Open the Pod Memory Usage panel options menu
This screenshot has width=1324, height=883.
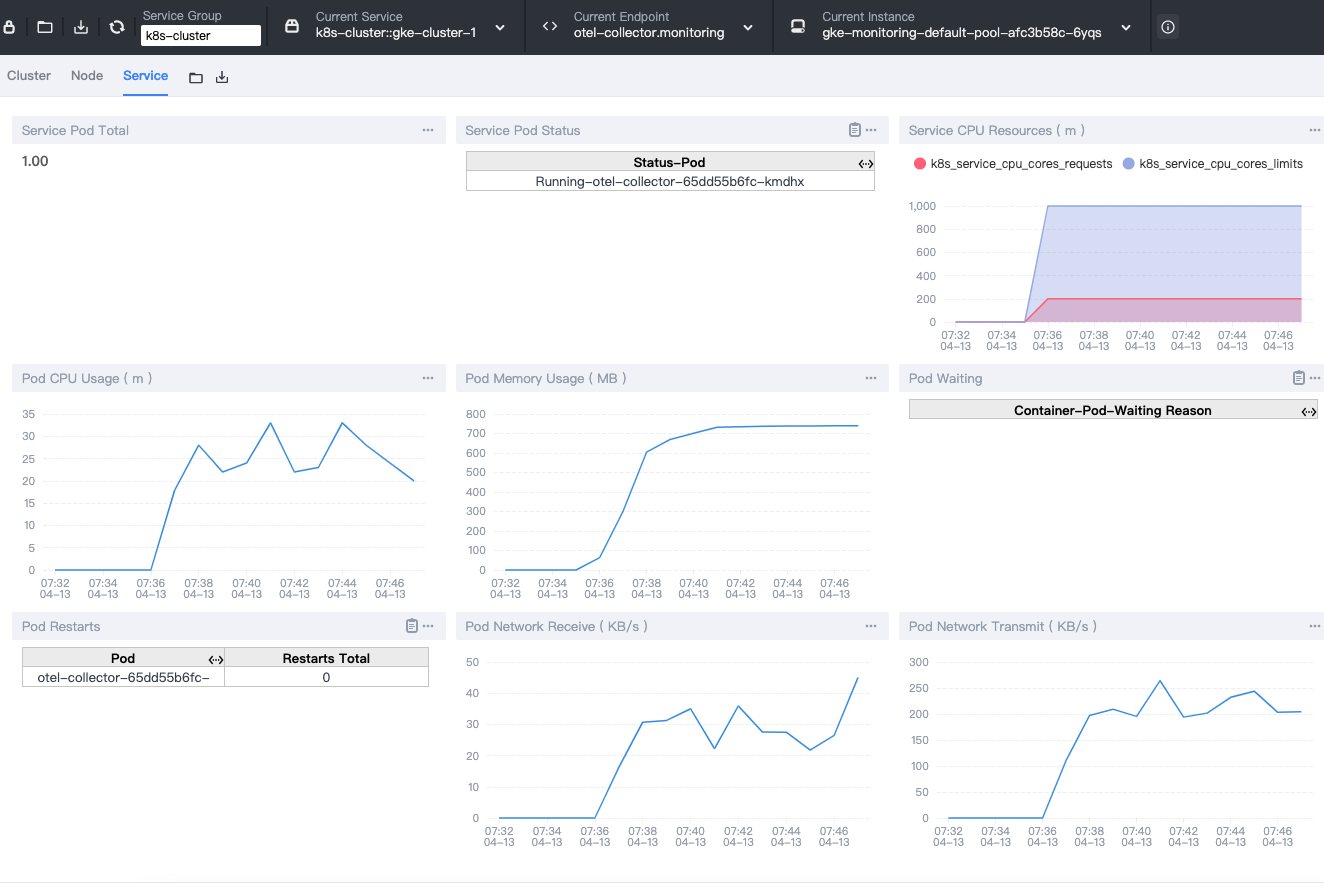pos(871,378)
